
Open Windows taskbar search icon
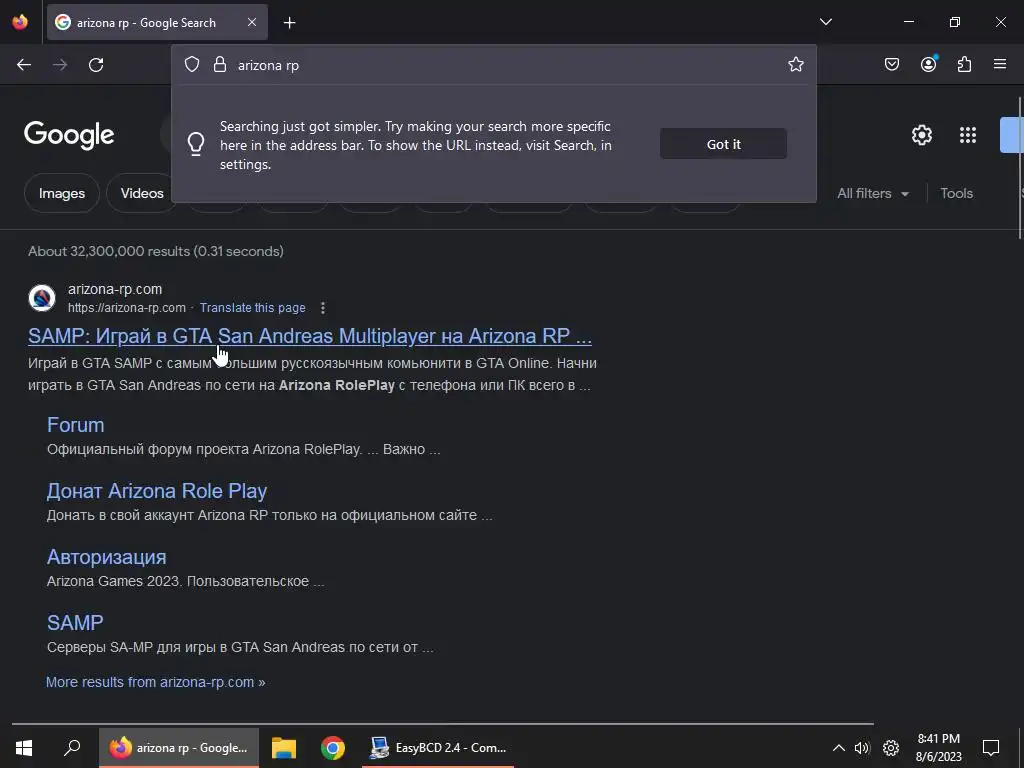[72, 748]
